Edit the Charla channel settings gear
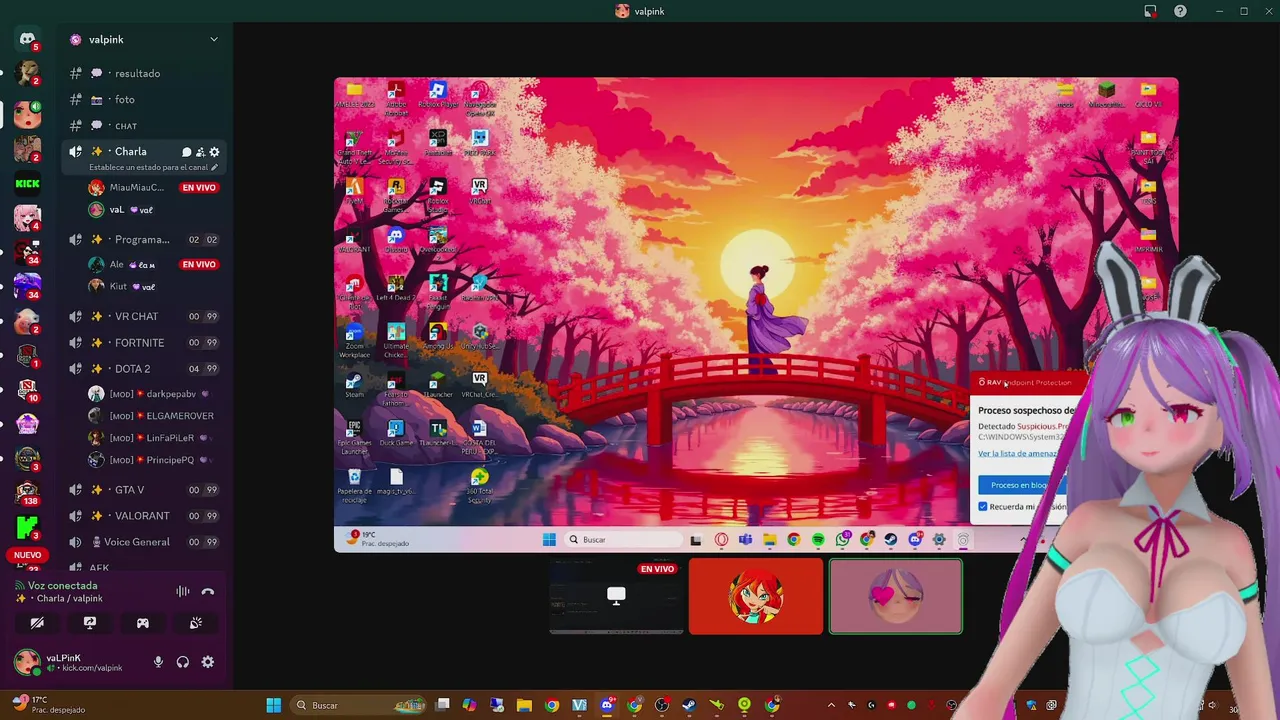The image size is (1280, 720). pyautogui.click(x=214, y=152)
